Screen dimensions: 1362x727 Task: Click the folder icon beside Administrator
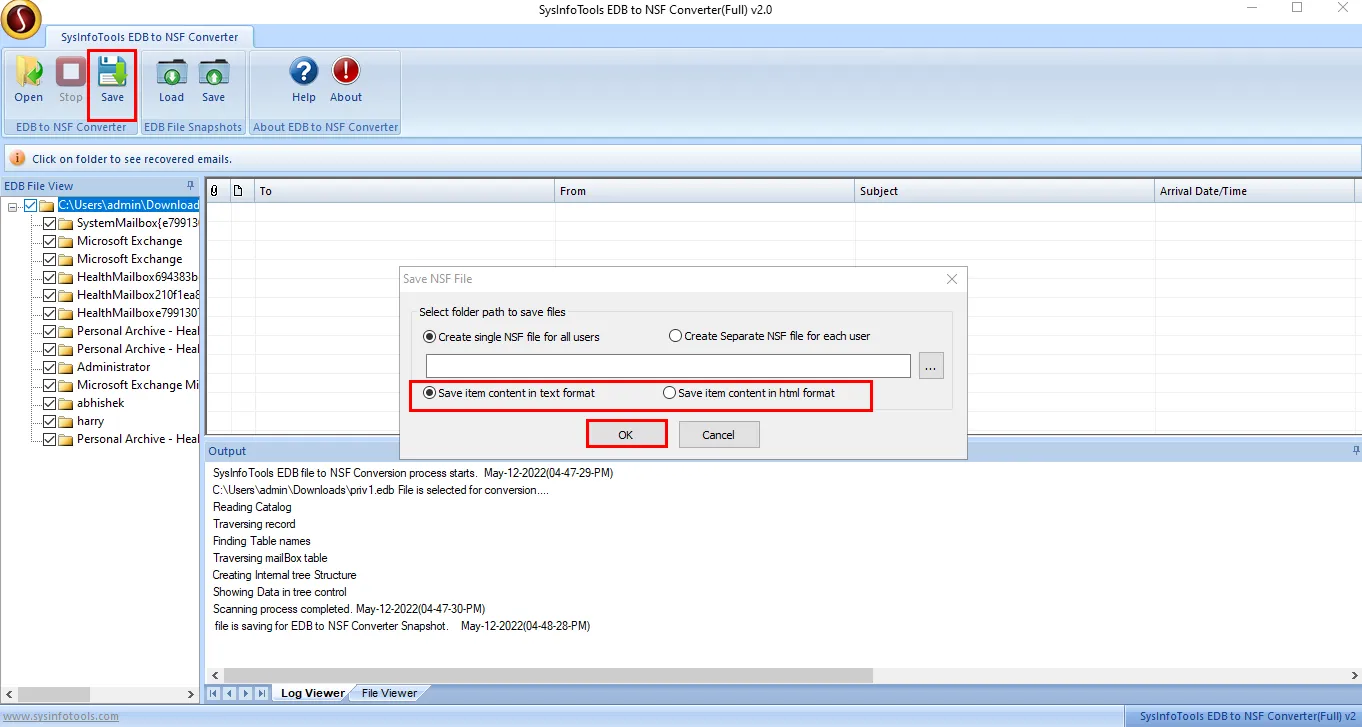click(66, 367)
